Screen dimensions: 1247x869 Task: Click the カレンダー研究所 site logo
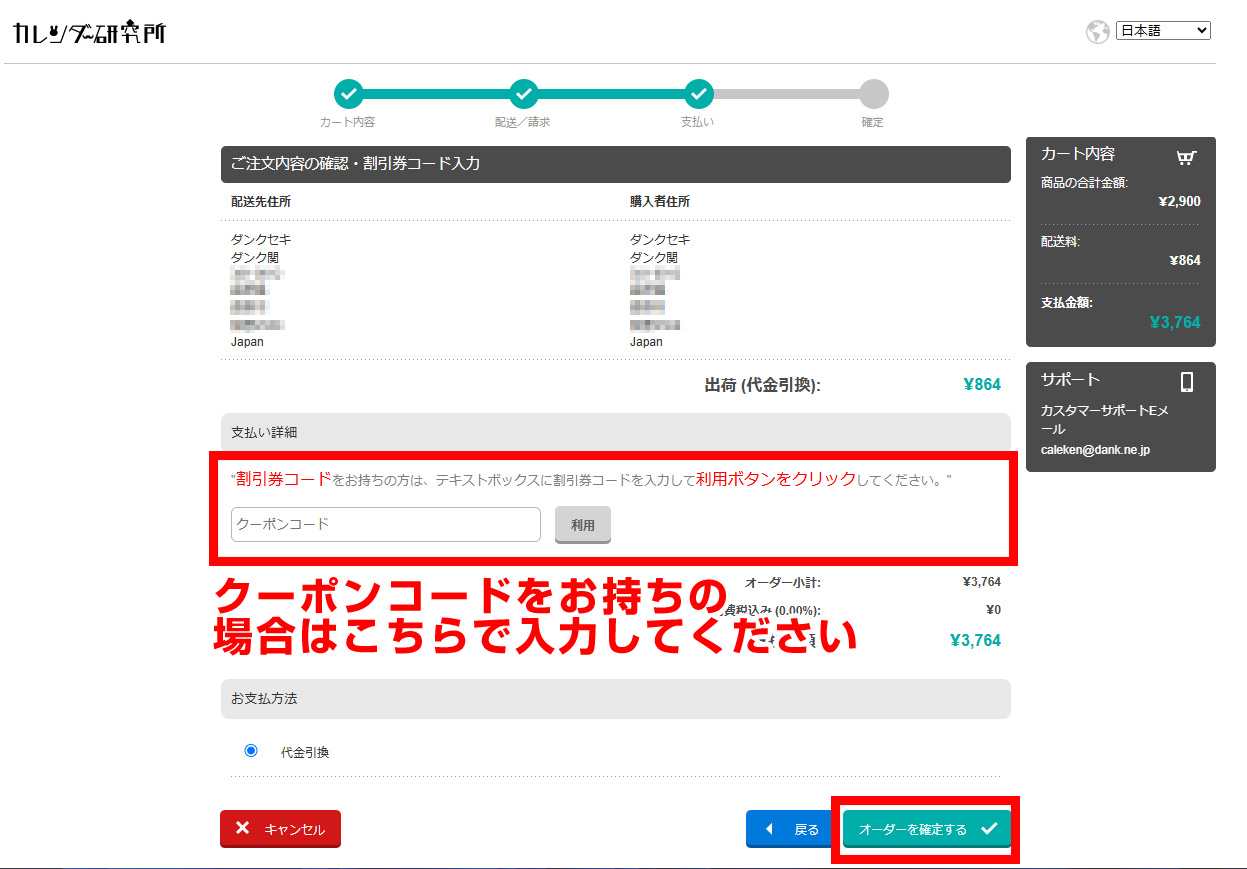(x=90, y=33)
